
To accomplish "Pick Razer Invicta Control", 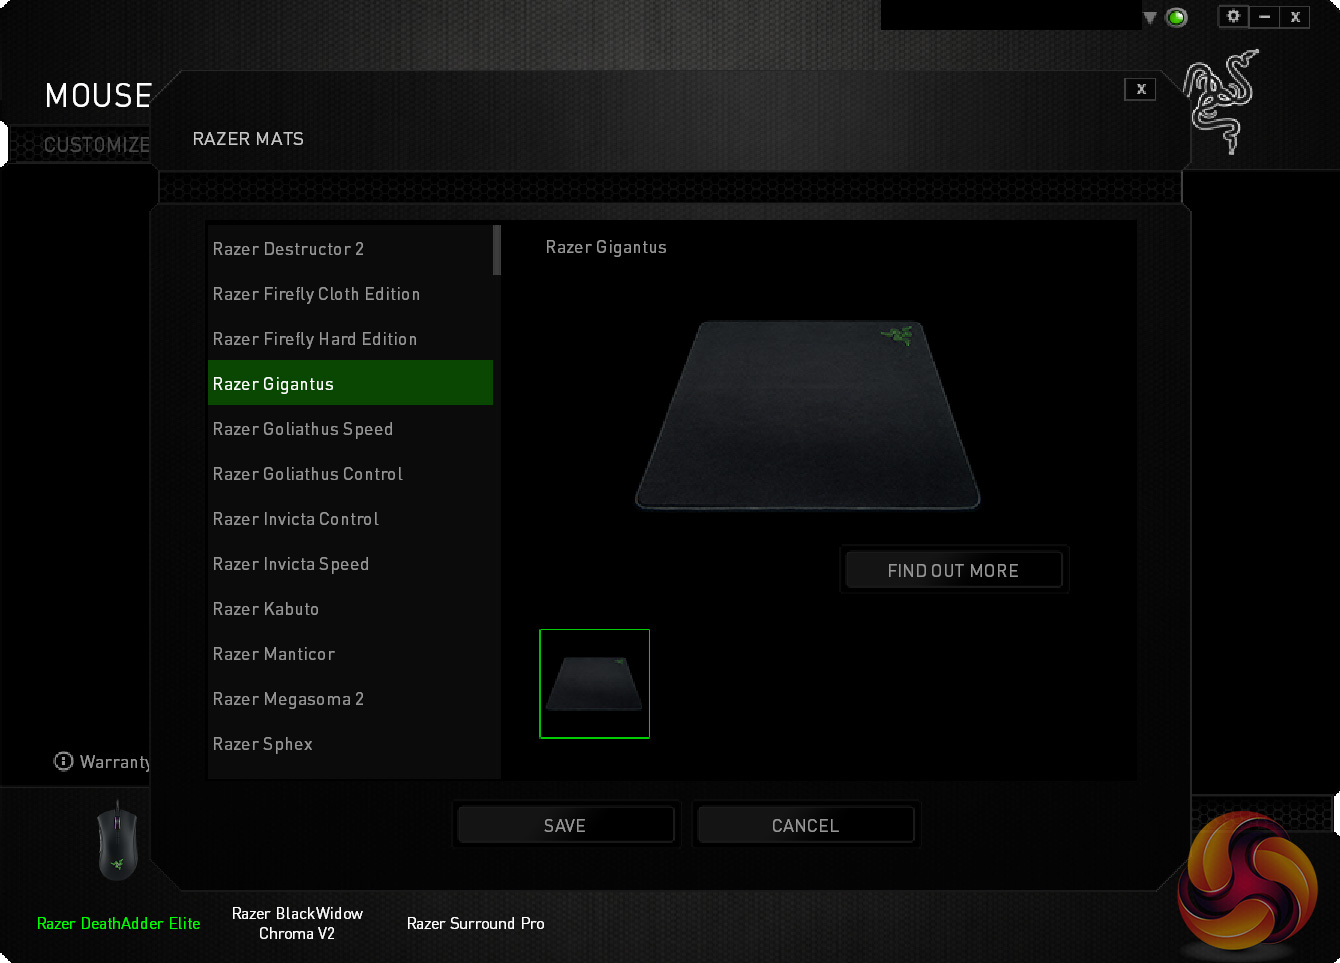I will point(350,519).
